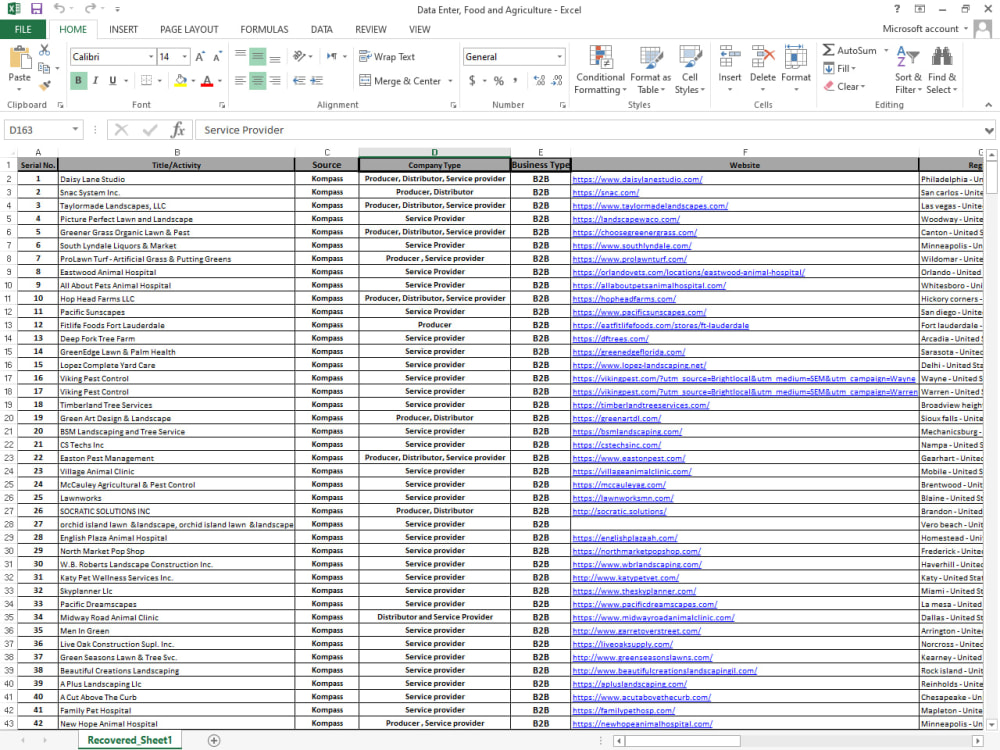Toggle Wrap Text
Screen dimensions: 1000x750
point(386,57)
